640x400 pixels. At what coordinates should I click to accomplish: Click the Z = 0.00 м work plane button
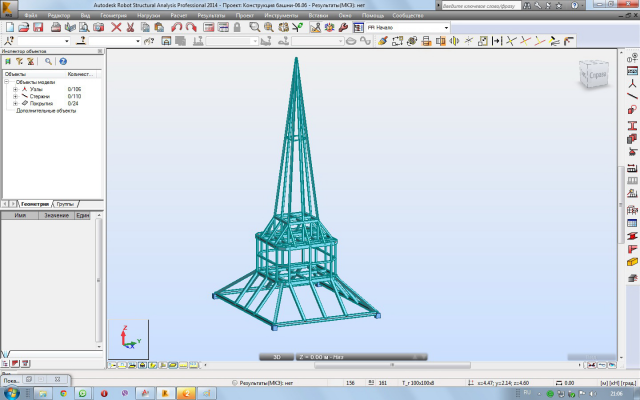(361, 357)
